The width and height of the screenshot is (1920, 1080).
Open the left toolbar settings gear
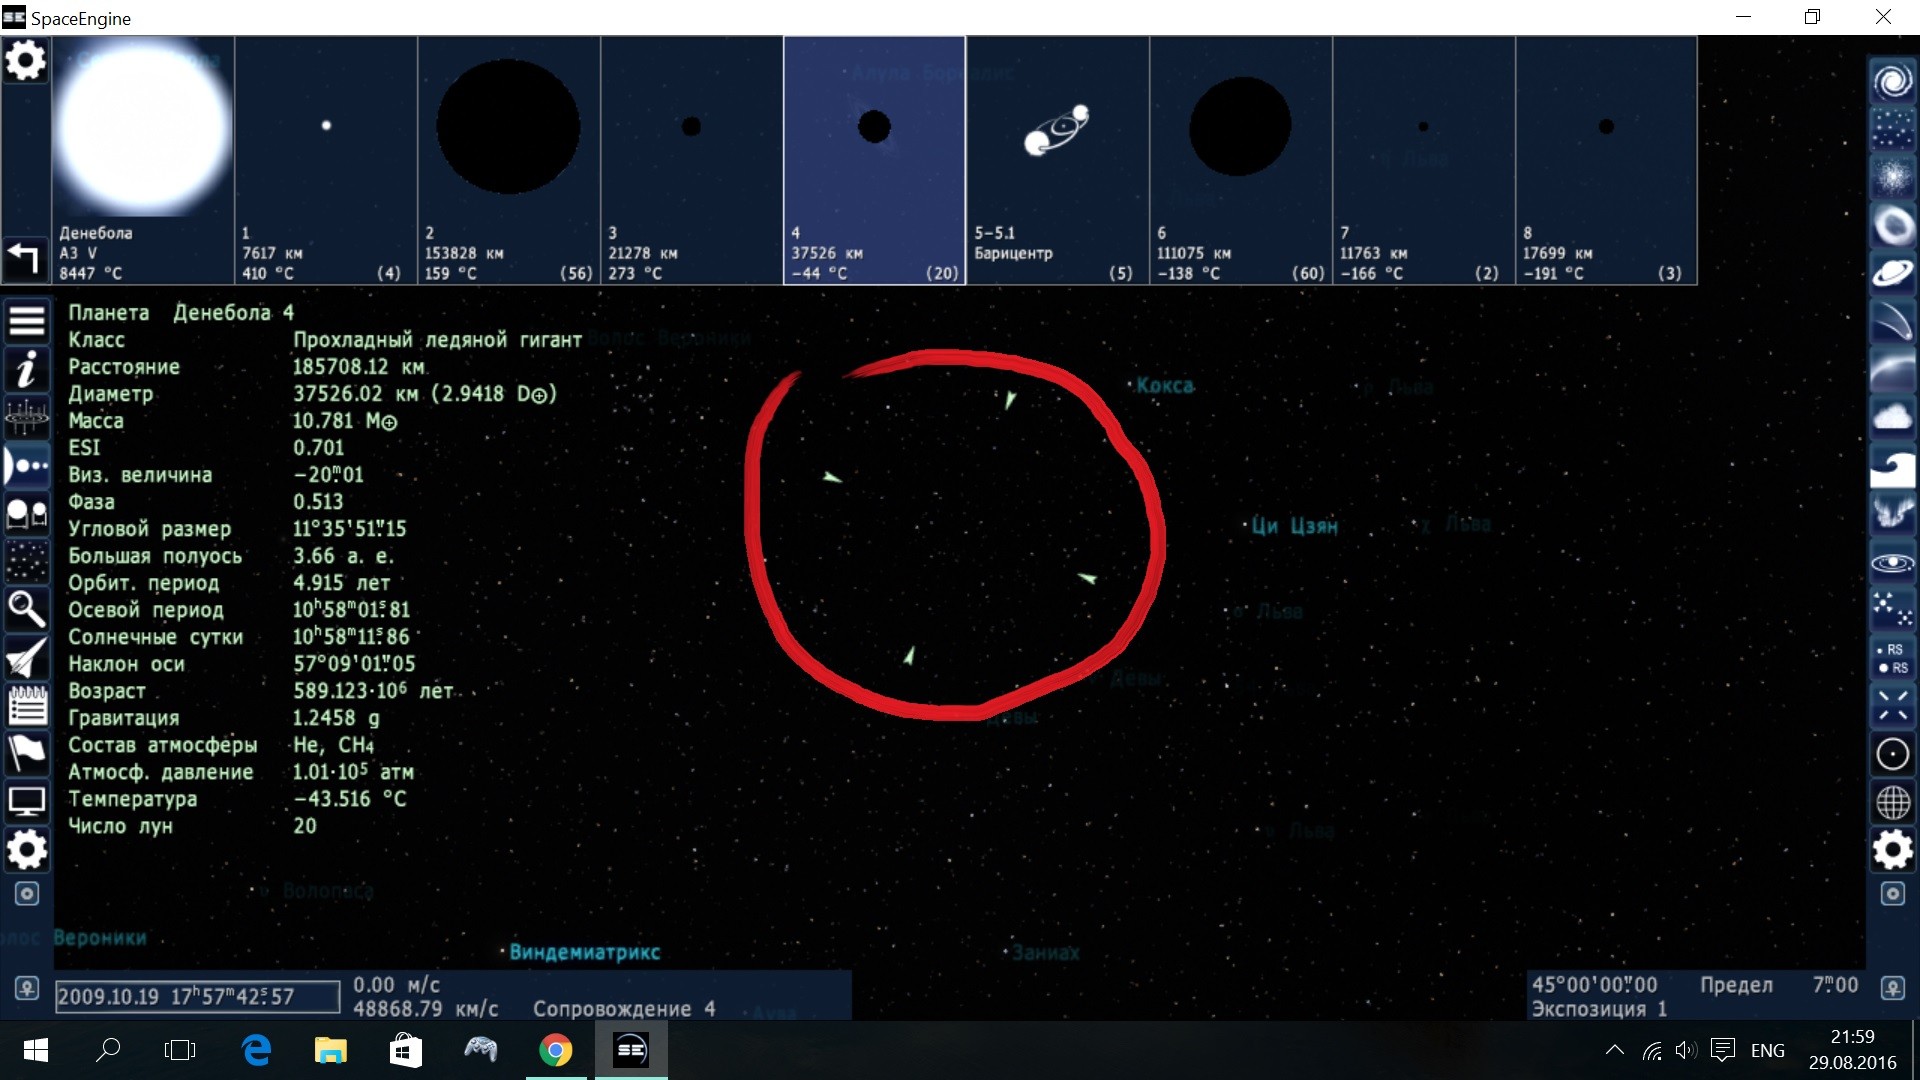27,850
